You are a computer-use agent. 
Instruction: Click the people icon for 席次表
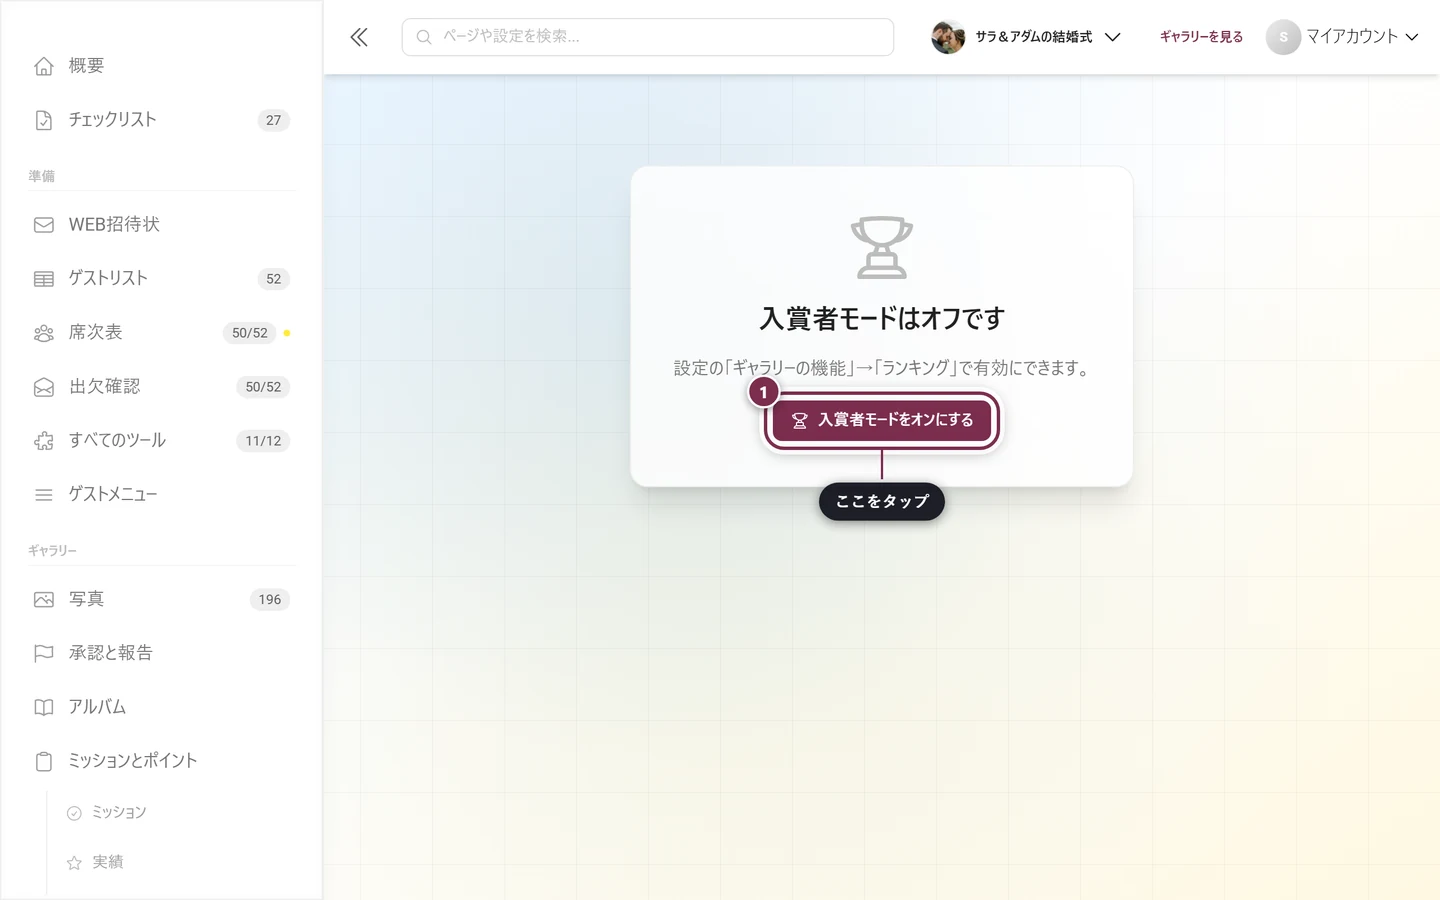click(44, 333)
